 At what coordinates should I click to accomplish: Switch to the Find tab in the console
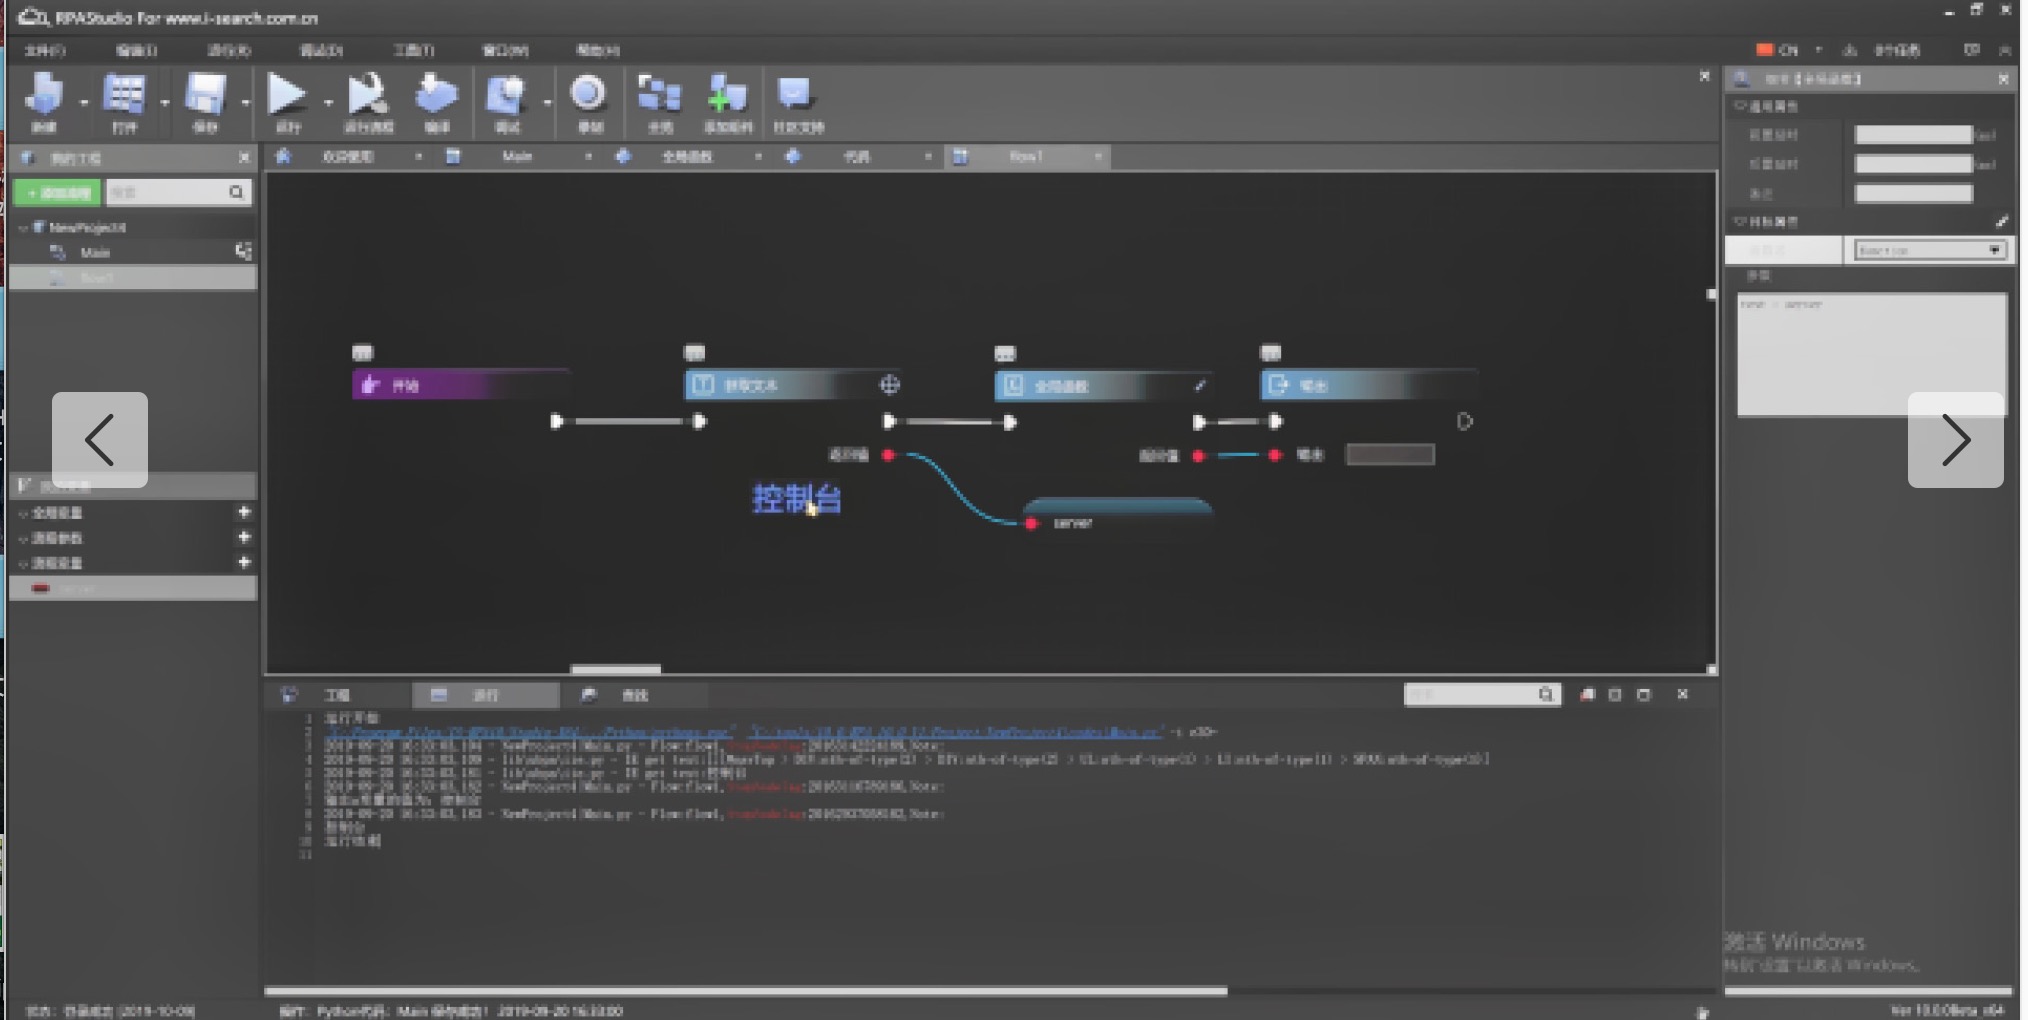(x=634, y=695)
